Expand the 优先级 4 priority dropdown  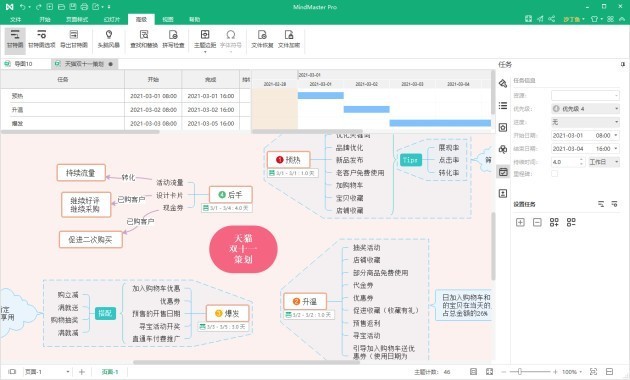pyautogui.click(x=585, y=108)
